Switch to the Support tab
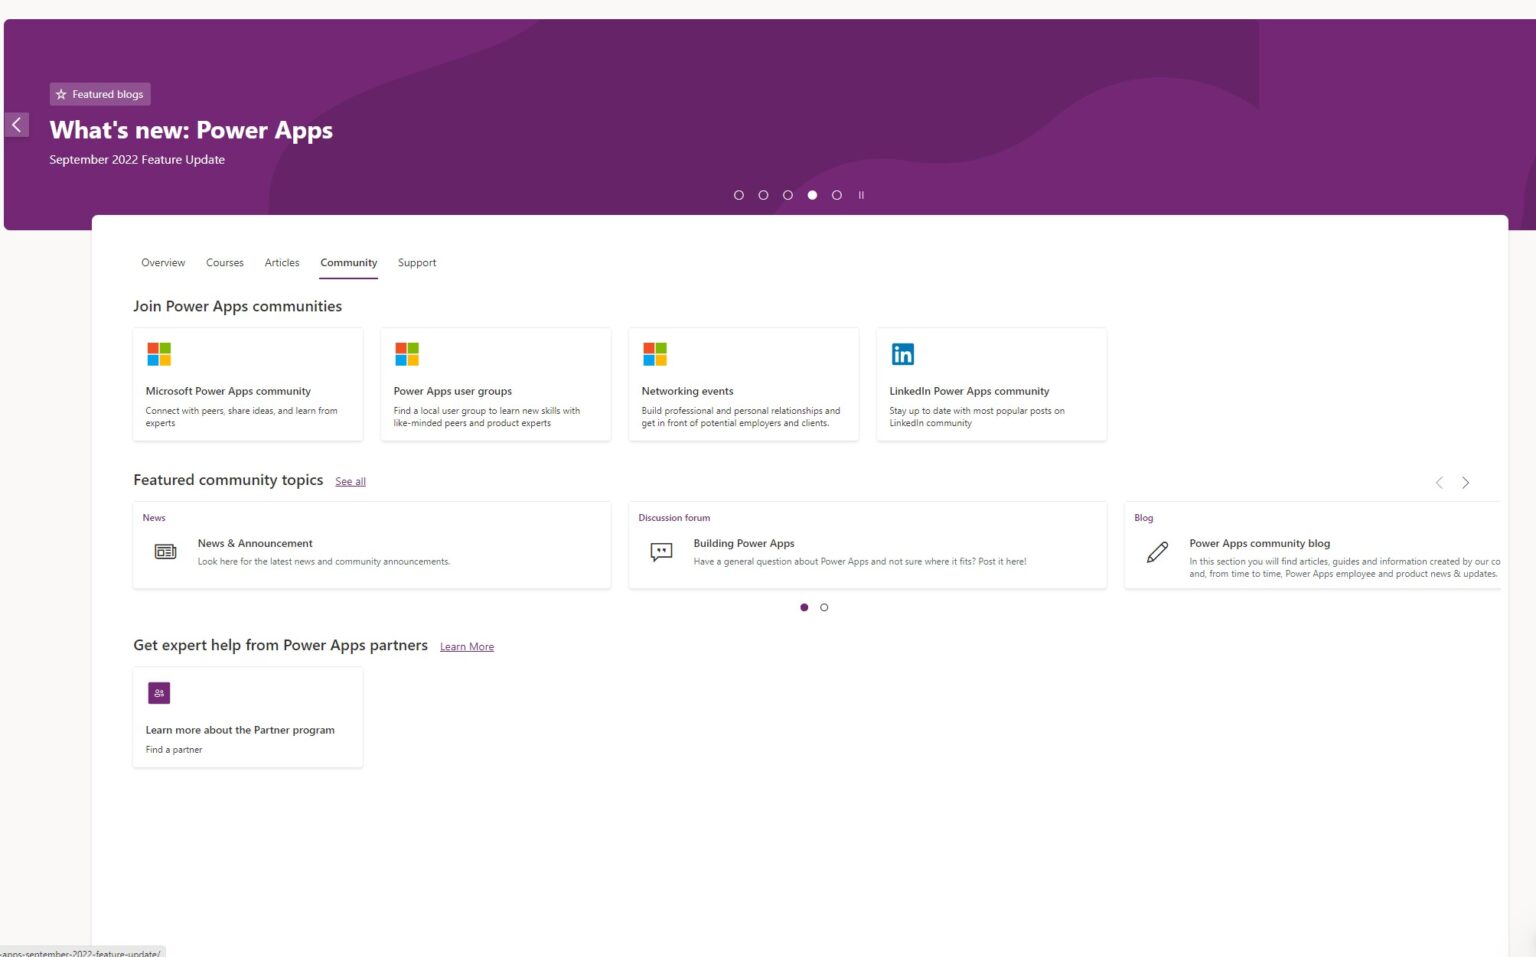1536x957 pixels. pos(417,262)
